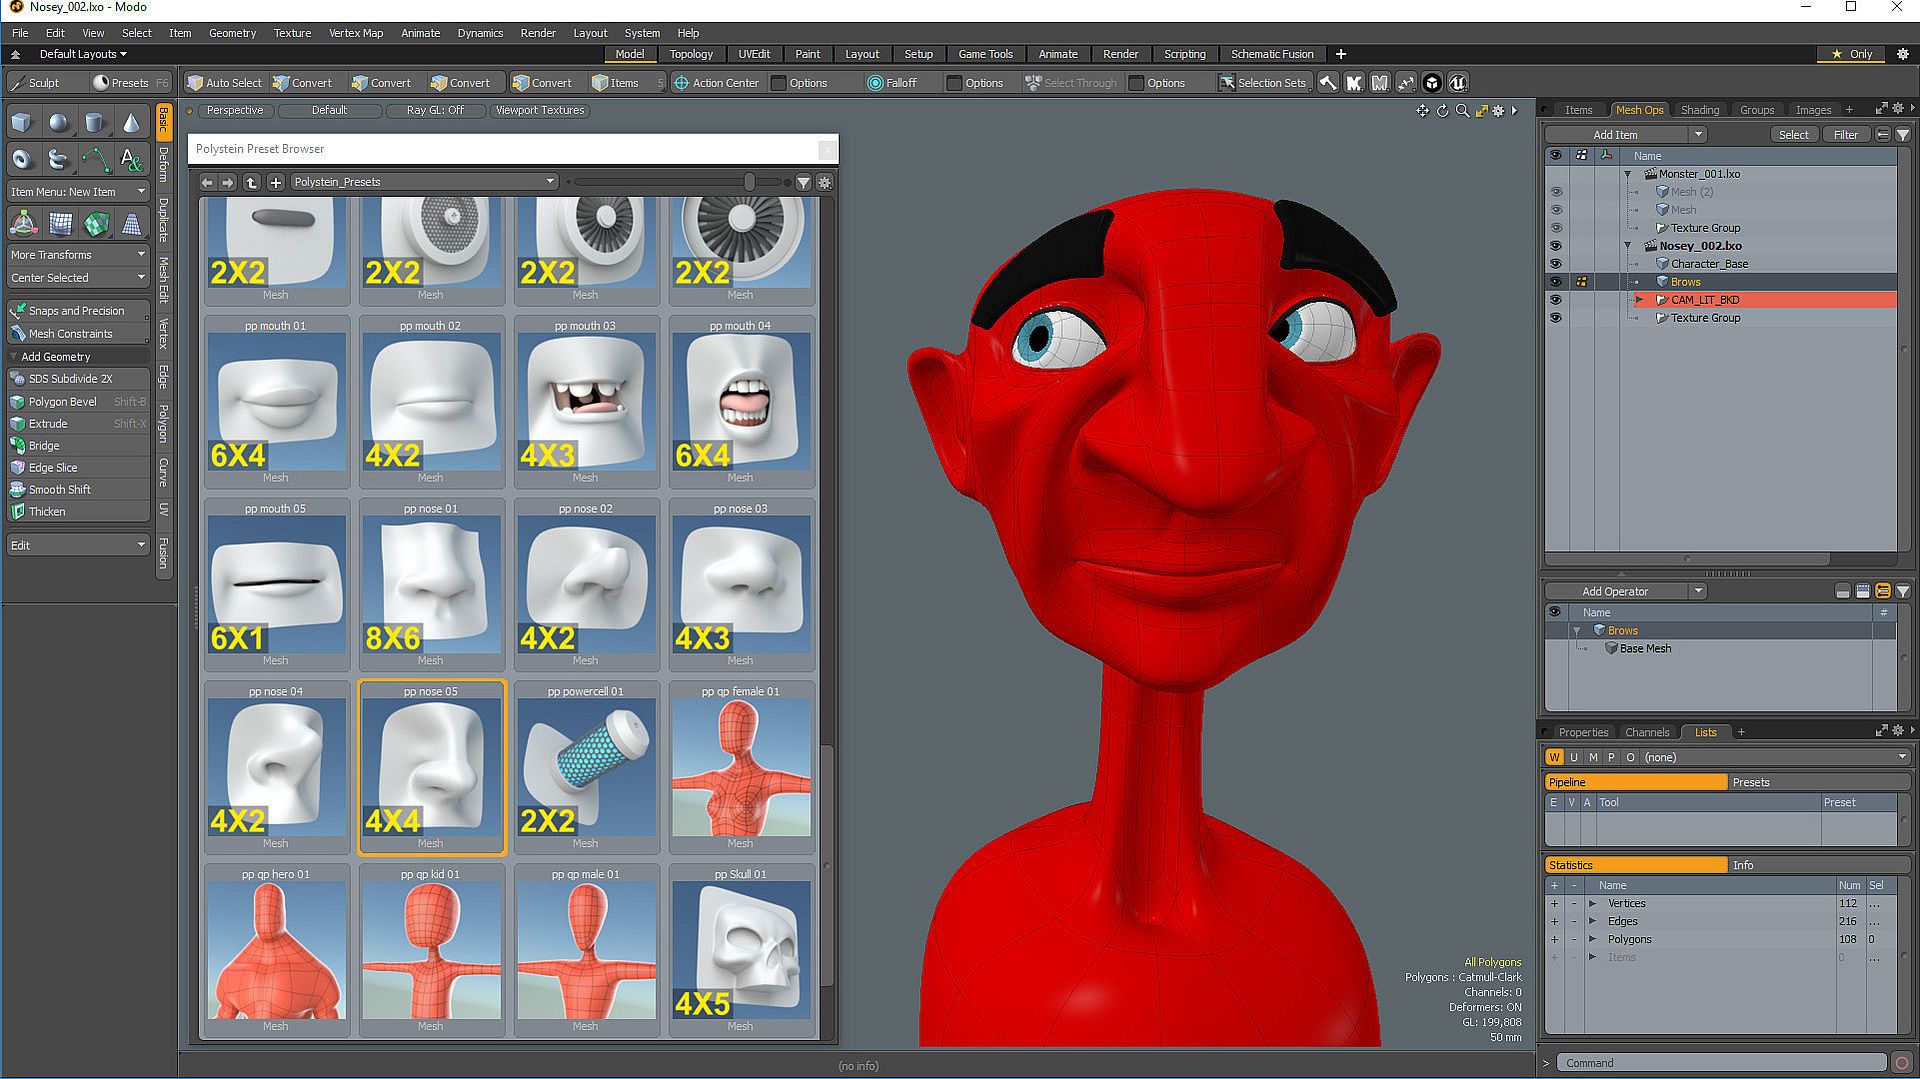Hide the Character_Base layer visibility

1555,264
